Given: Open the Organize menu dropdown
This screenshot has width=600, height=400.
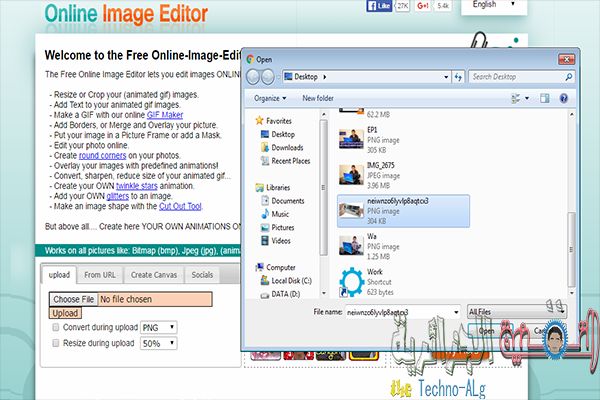Looking at the screenshot, I should tap(270, 98).
